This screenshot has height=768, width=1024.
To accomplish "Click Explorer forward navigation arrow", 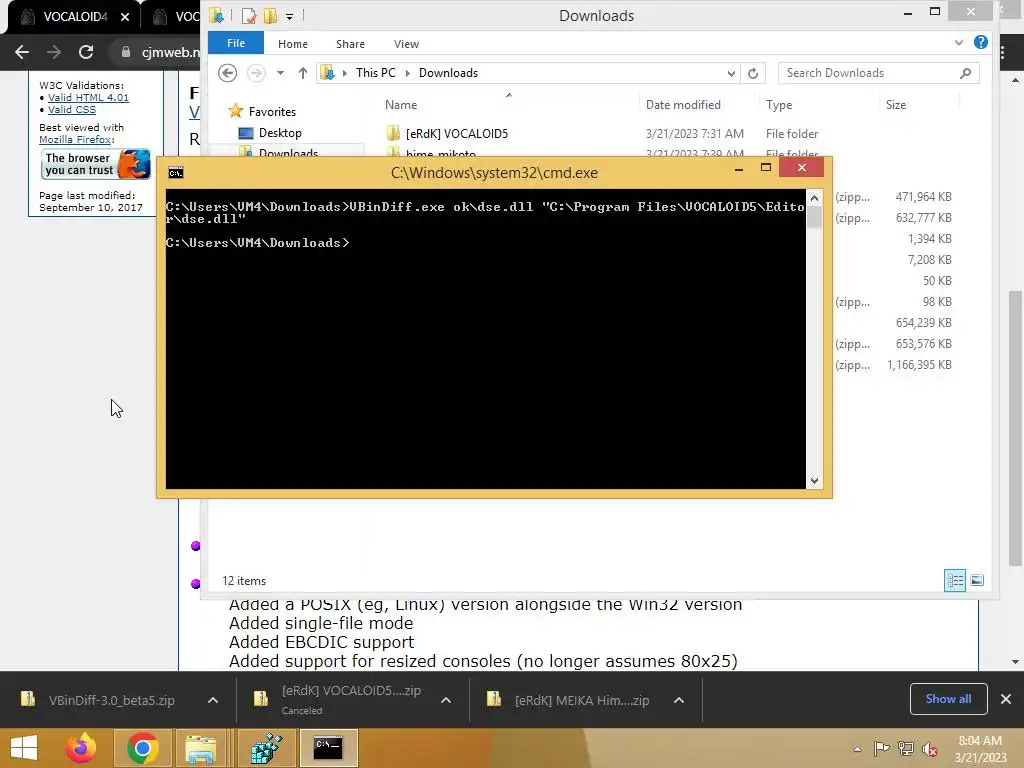I will tap(256, 73).
